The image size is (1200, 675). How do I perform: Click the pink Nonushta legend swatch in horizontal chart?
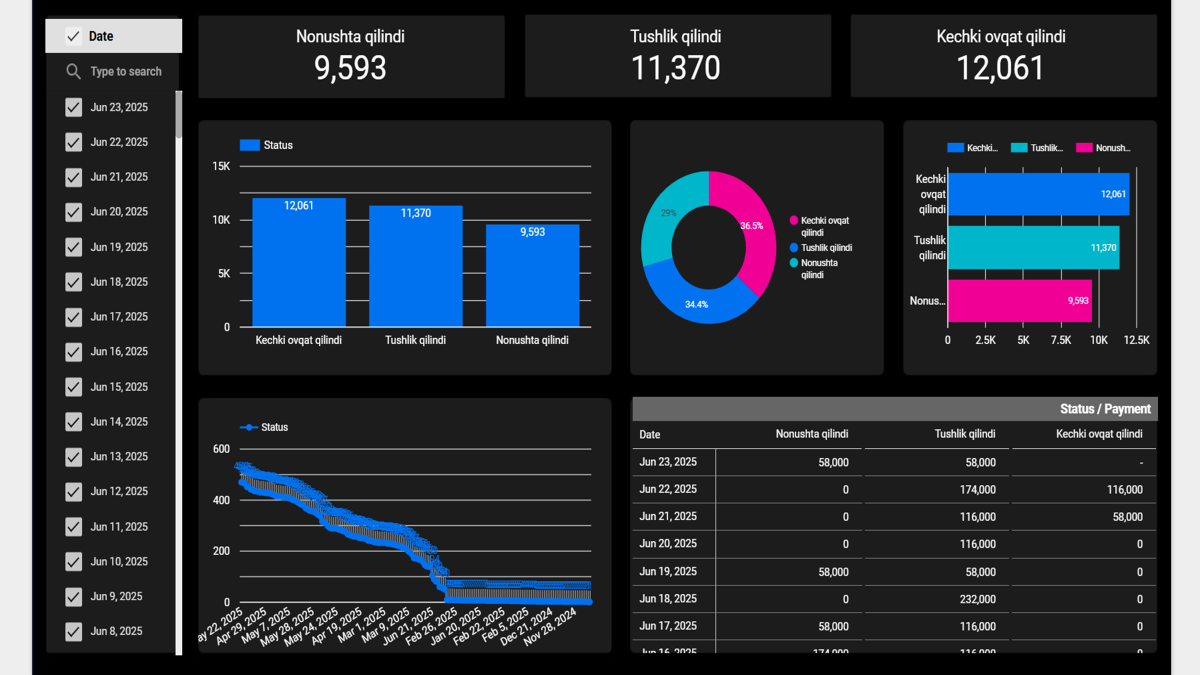(1084, 148)
